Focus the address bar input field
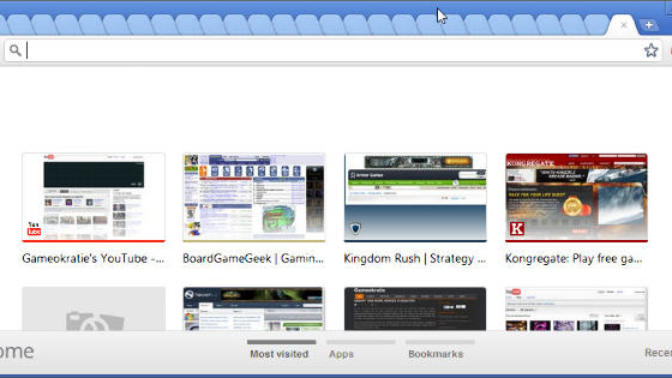 tap(333, 51)
